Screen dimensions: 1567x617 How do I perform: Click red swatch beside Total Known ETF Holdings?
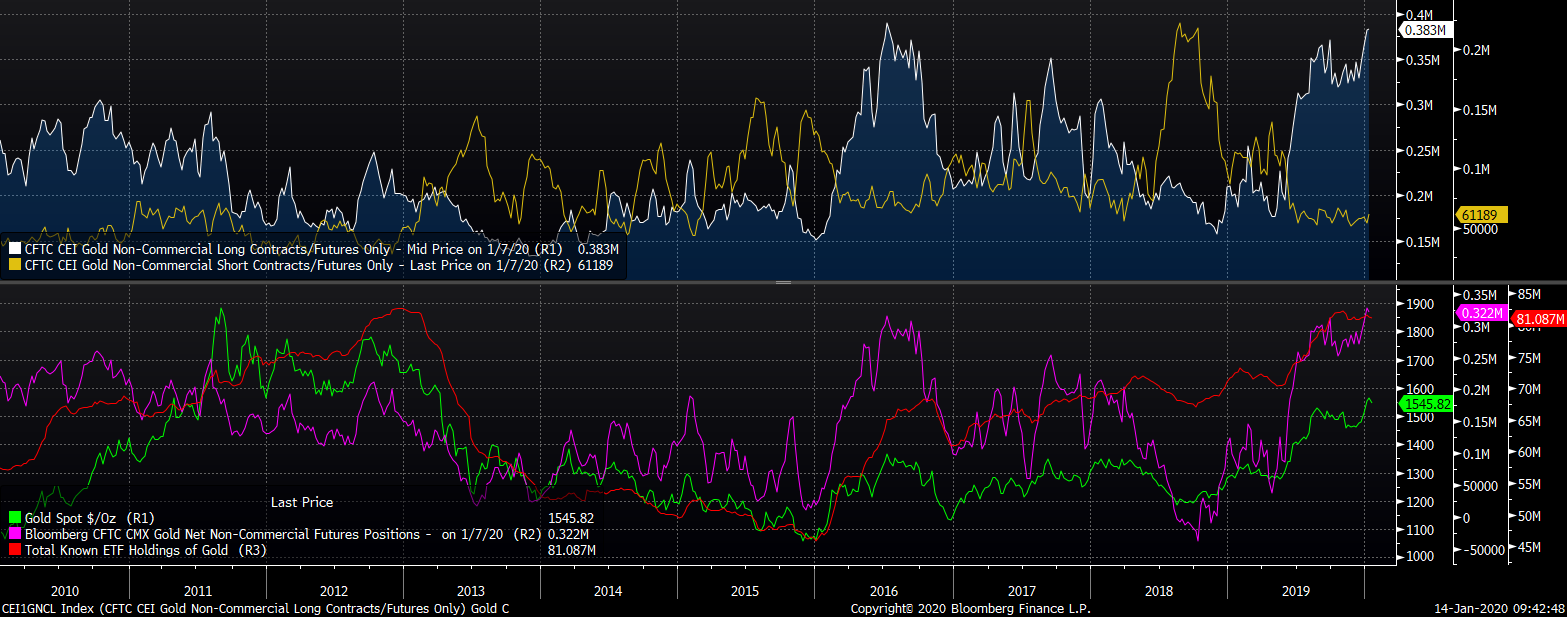(x=15, y=550)
